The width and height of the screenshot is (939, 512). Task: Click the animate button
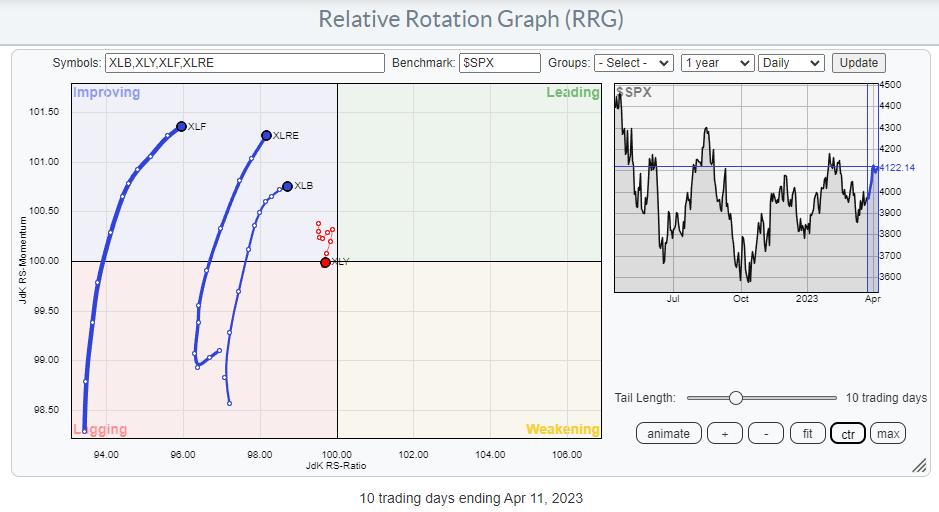tap(668, 433)
